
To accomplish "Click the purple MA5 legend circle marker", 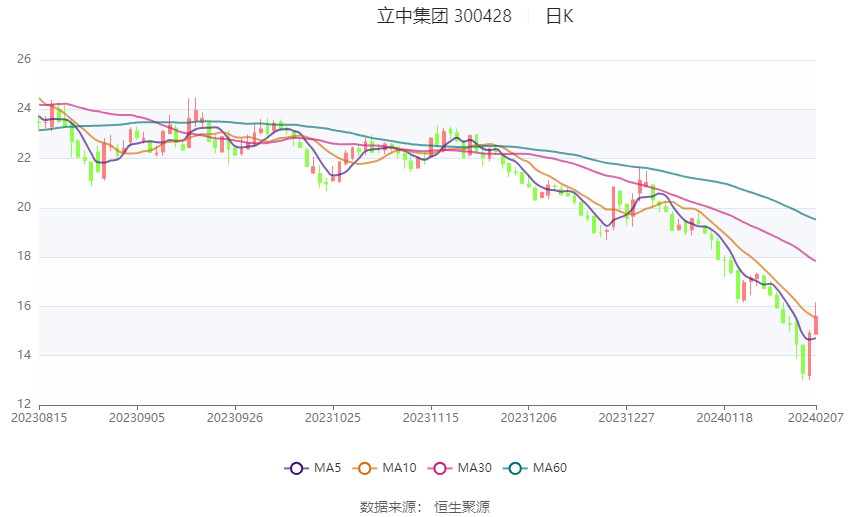I will point(295,468).
